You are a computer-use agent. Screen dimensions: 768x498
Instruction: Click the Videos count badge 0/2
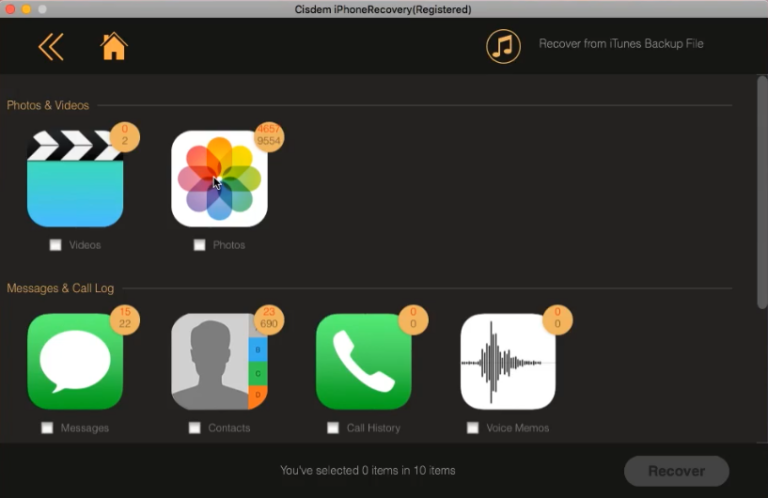(x=125, y=136)
